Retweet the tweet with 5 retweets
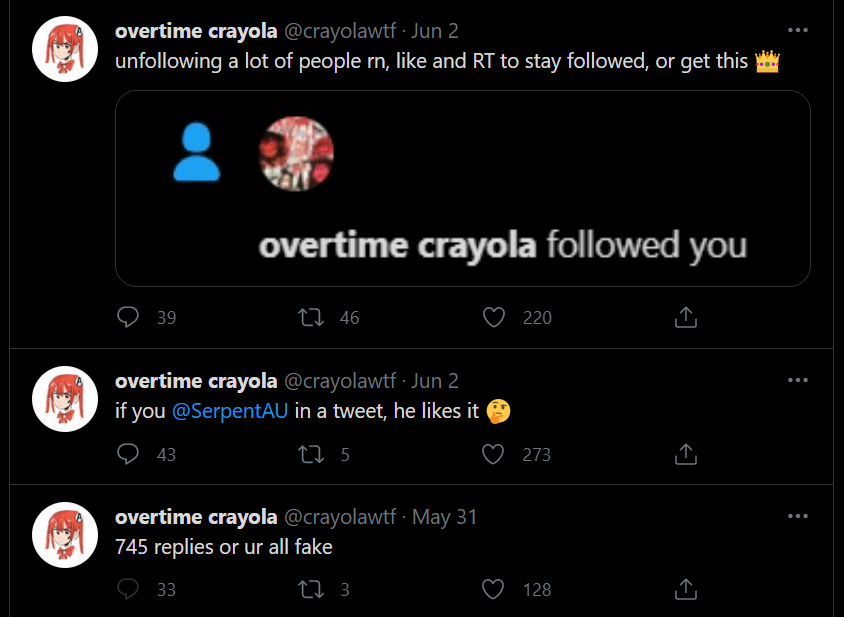 pyautogui.click(x=311, y=454)
